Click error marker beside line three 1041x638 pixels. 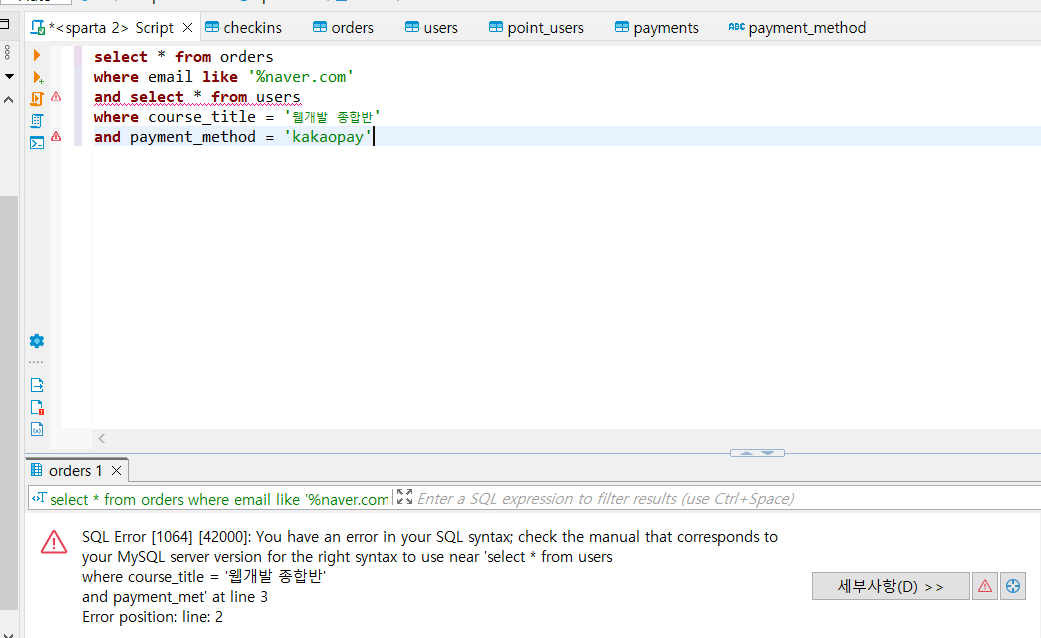pos(56,96)
